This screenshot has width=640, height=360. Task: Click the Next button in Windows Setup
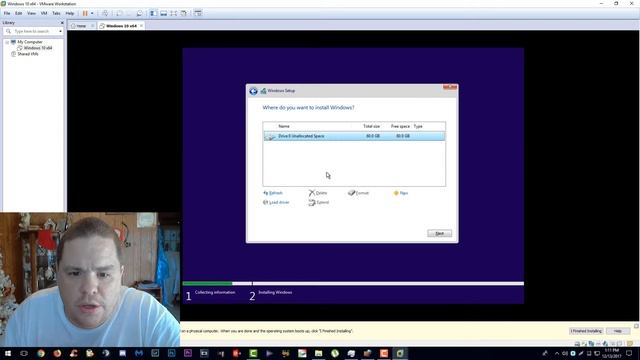440,233
